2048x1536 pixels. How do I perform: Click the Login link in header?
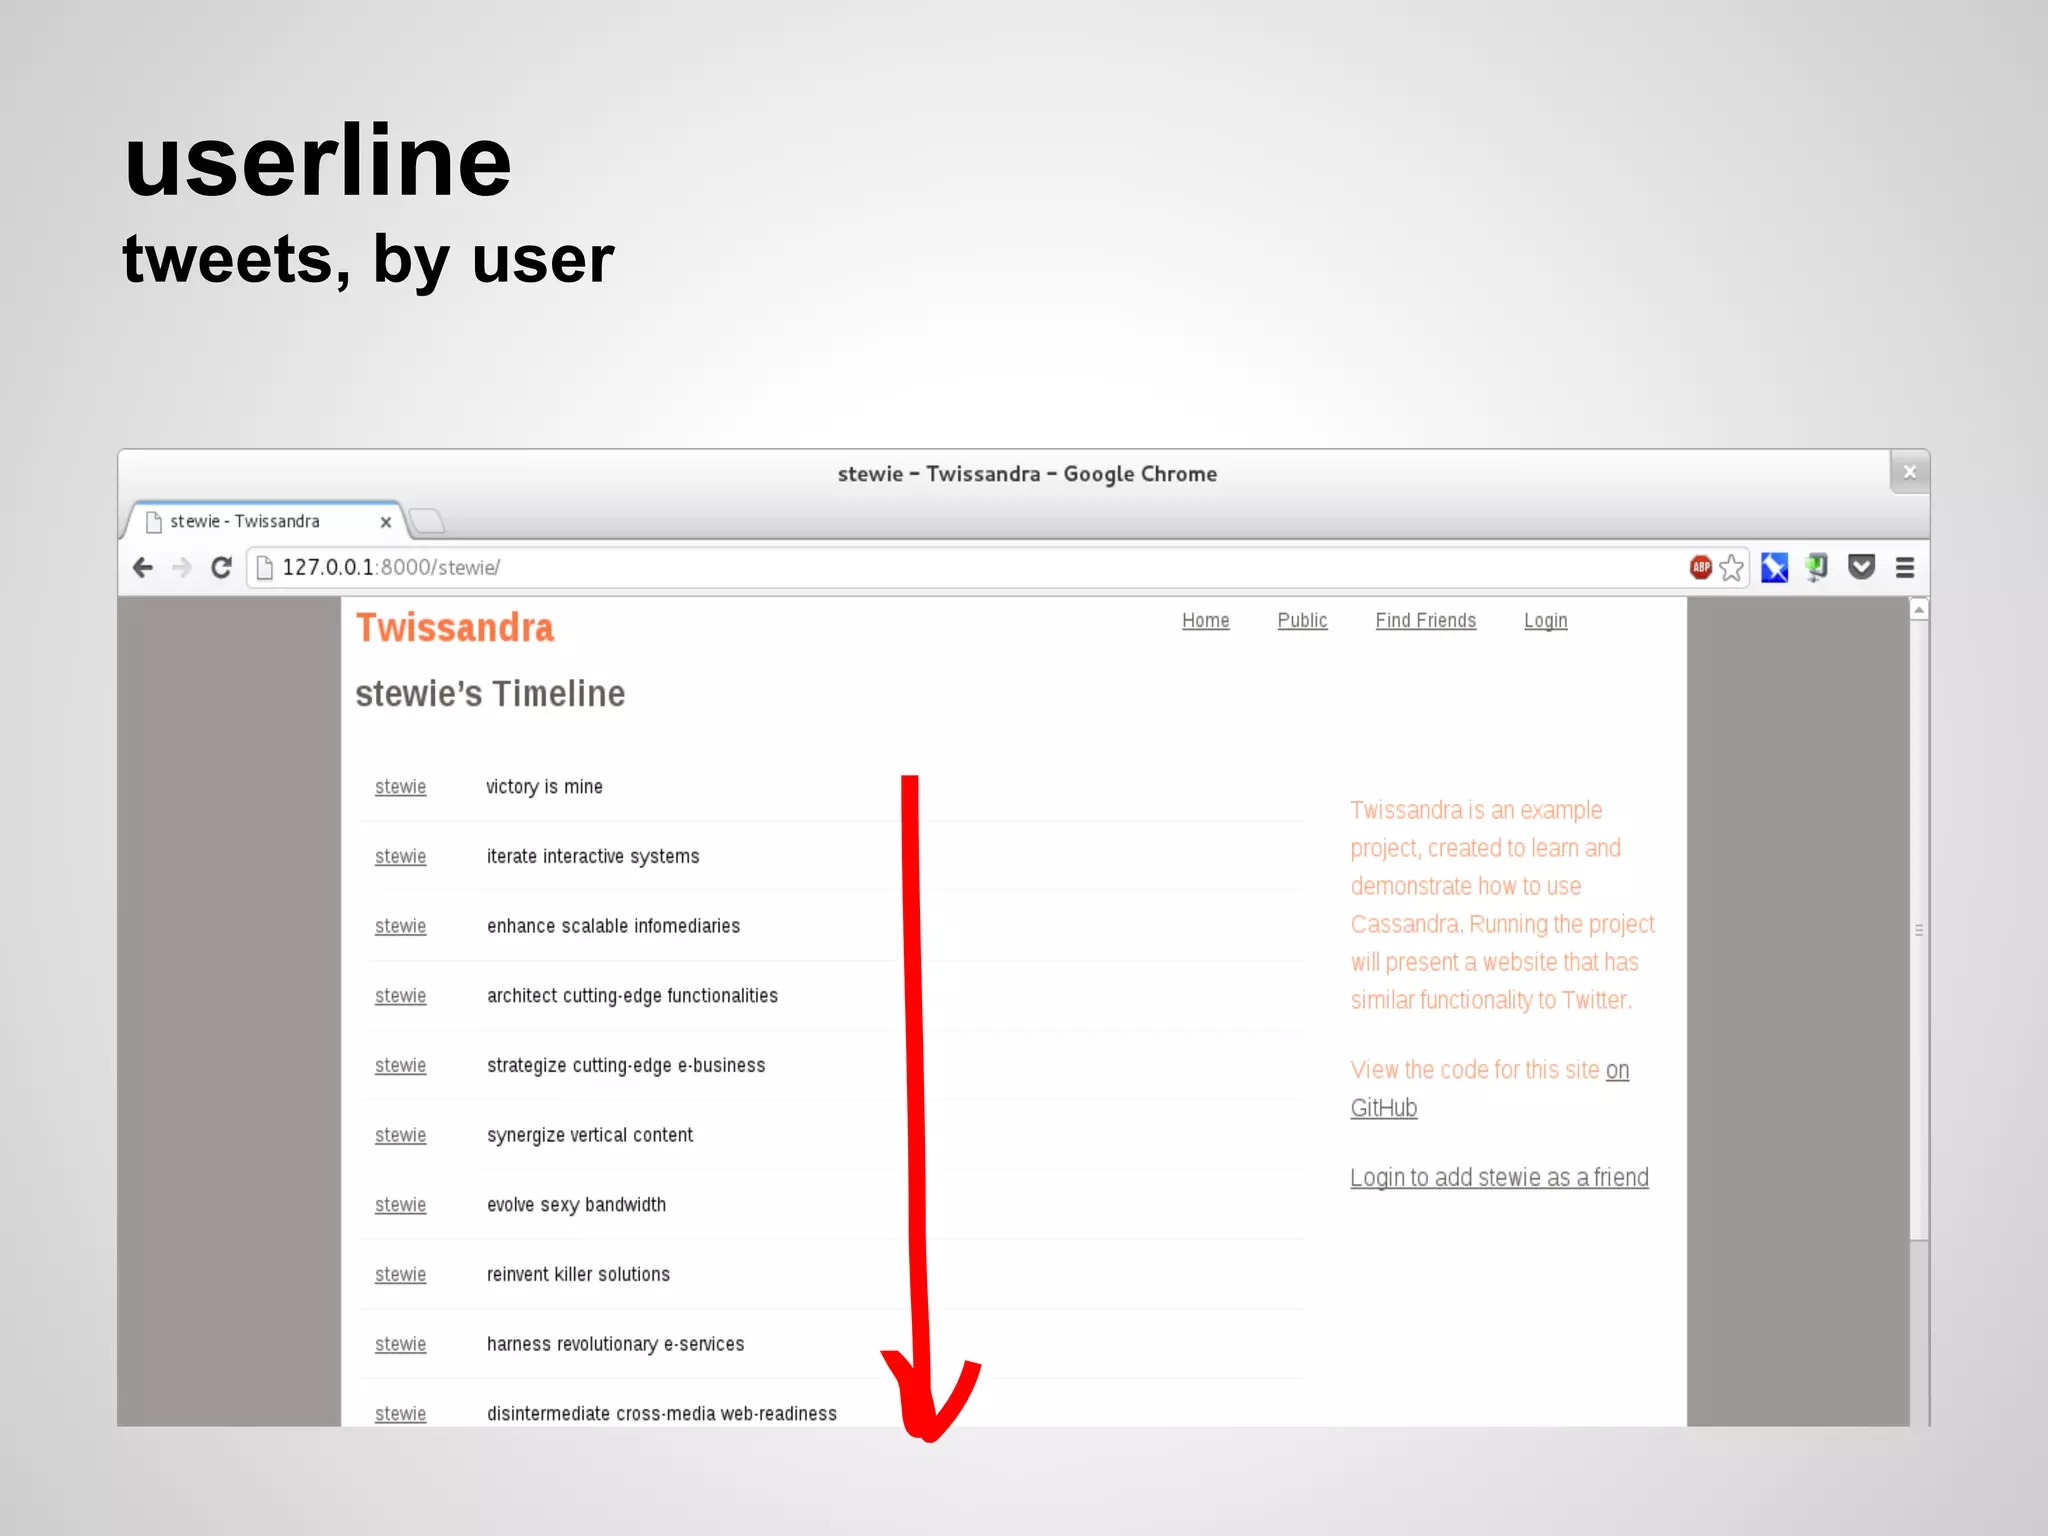[x=1545, y=620]
